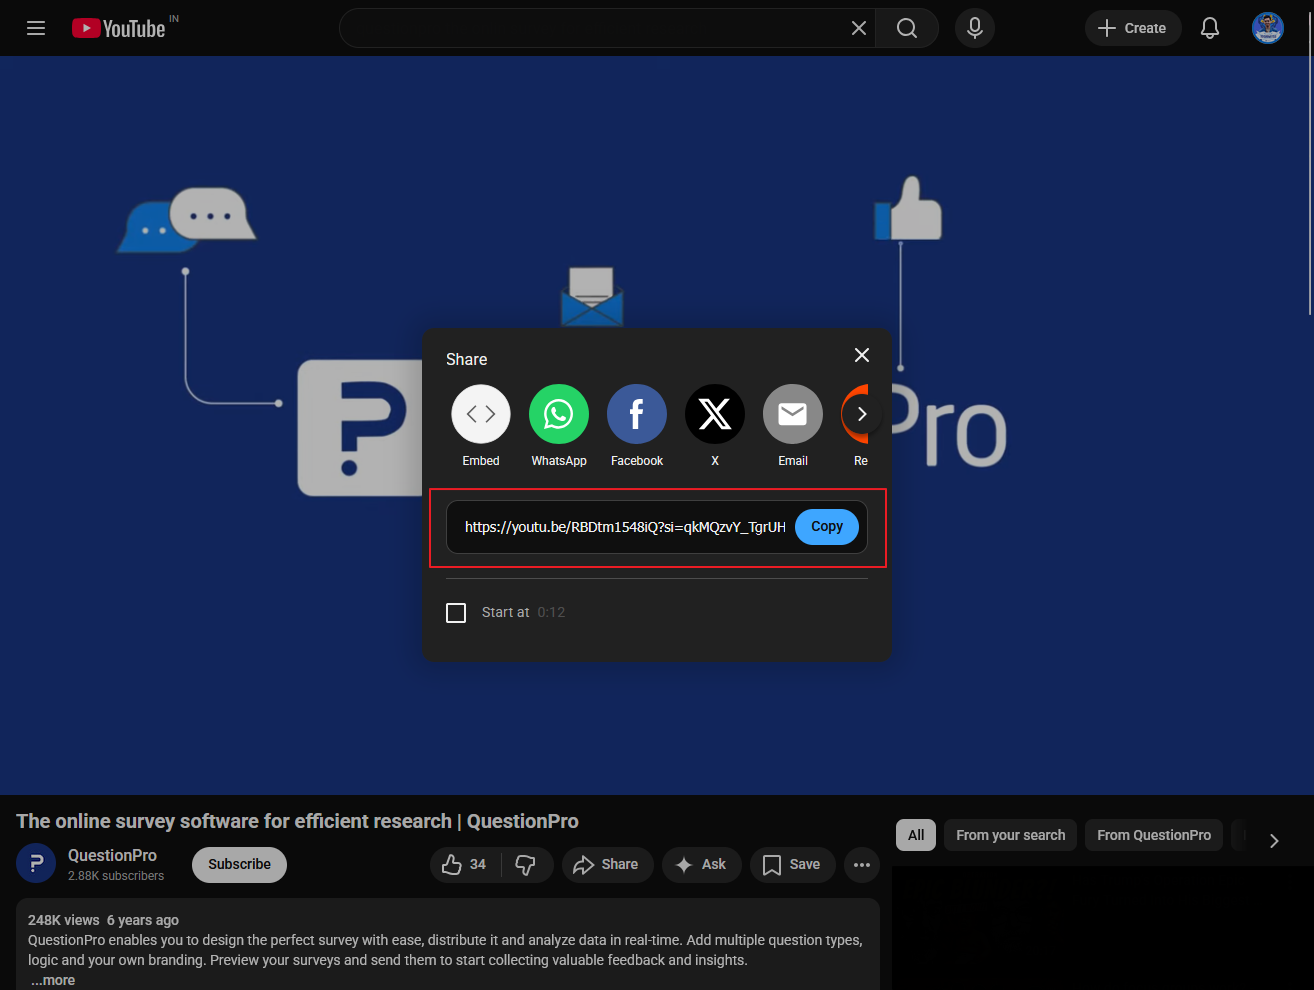Open the notifications bell
Viewport: 1314px width, 990px height.
[x=1210, y=28]
